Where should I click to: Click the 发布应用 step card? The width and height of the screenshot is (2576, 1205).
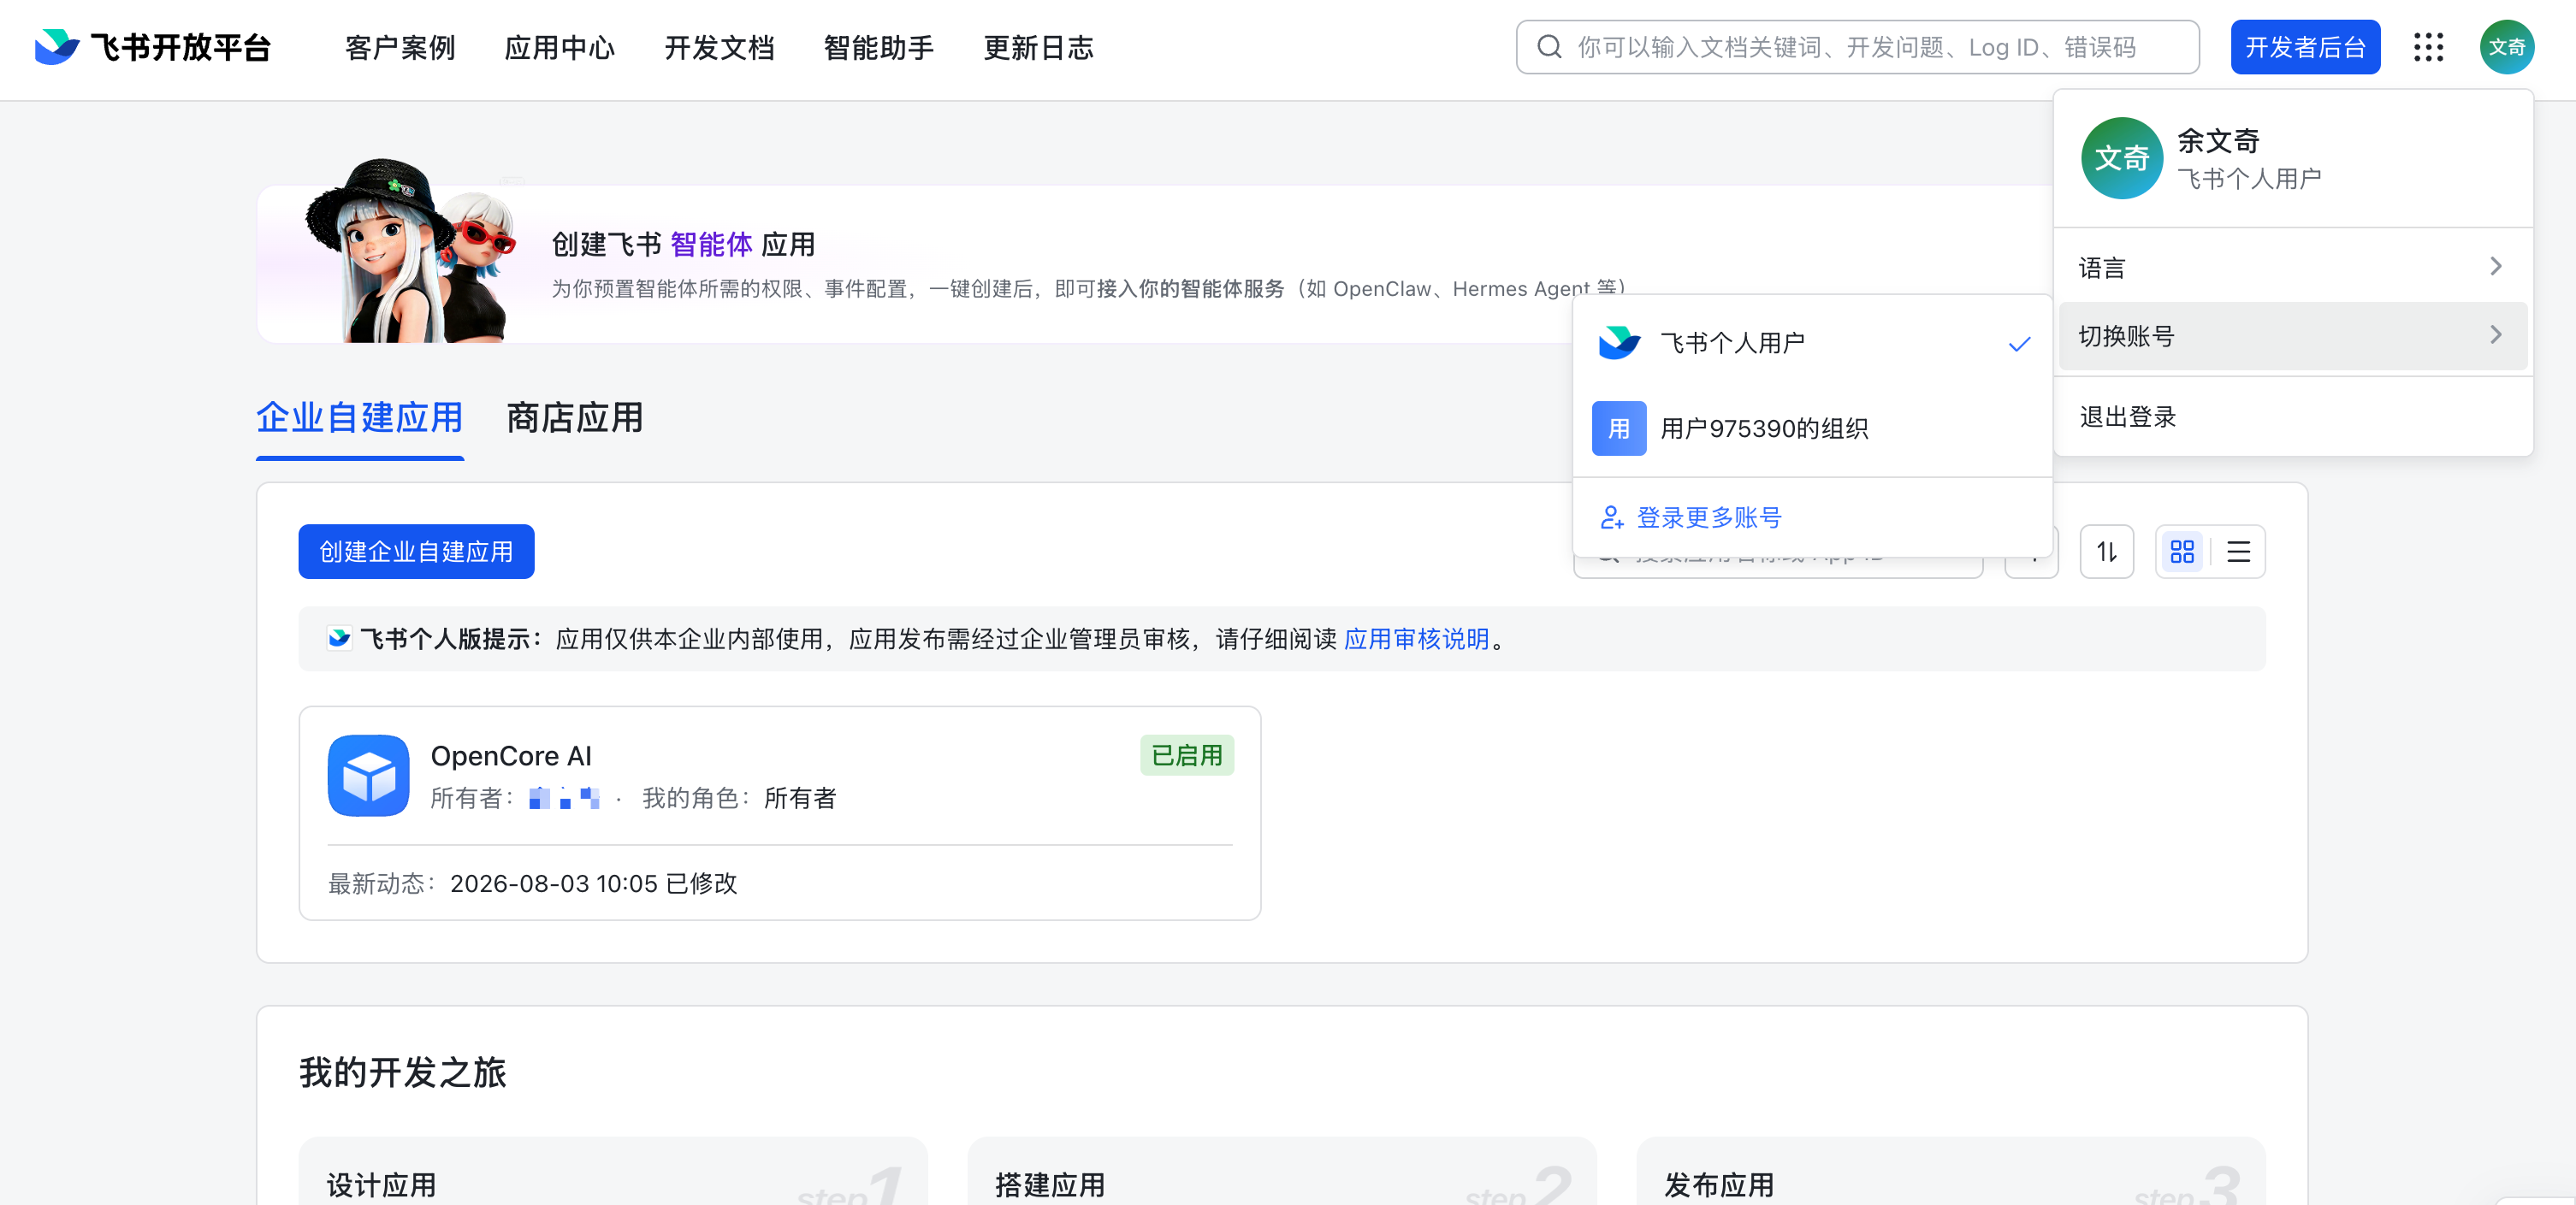(x=1950, y=1170)
